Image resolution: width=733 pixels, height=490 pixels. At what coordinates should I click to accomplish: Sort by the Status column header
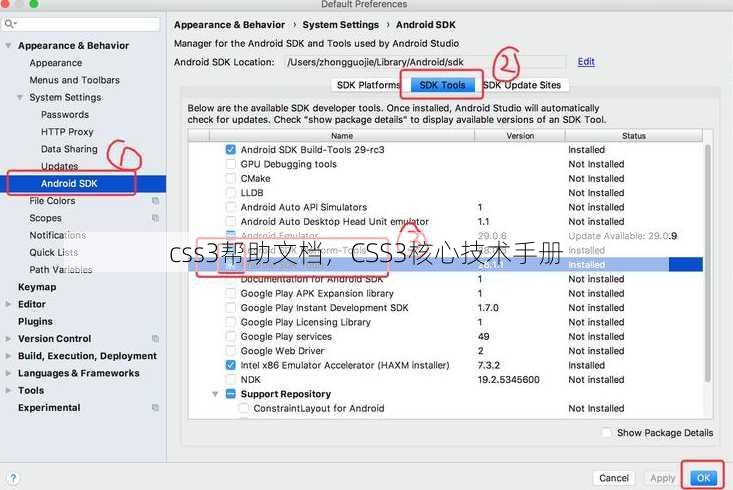coord(634,136)
